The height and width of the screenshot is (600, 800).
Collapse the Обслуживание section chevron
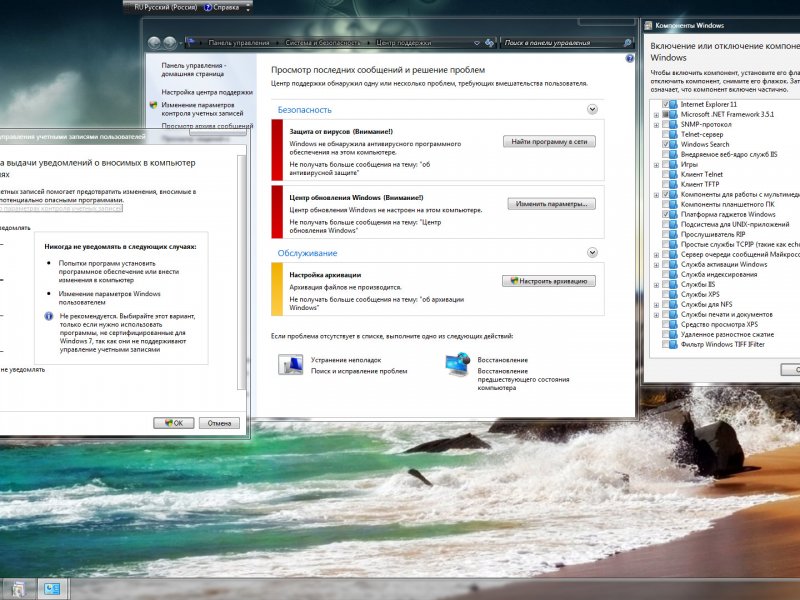592,253
